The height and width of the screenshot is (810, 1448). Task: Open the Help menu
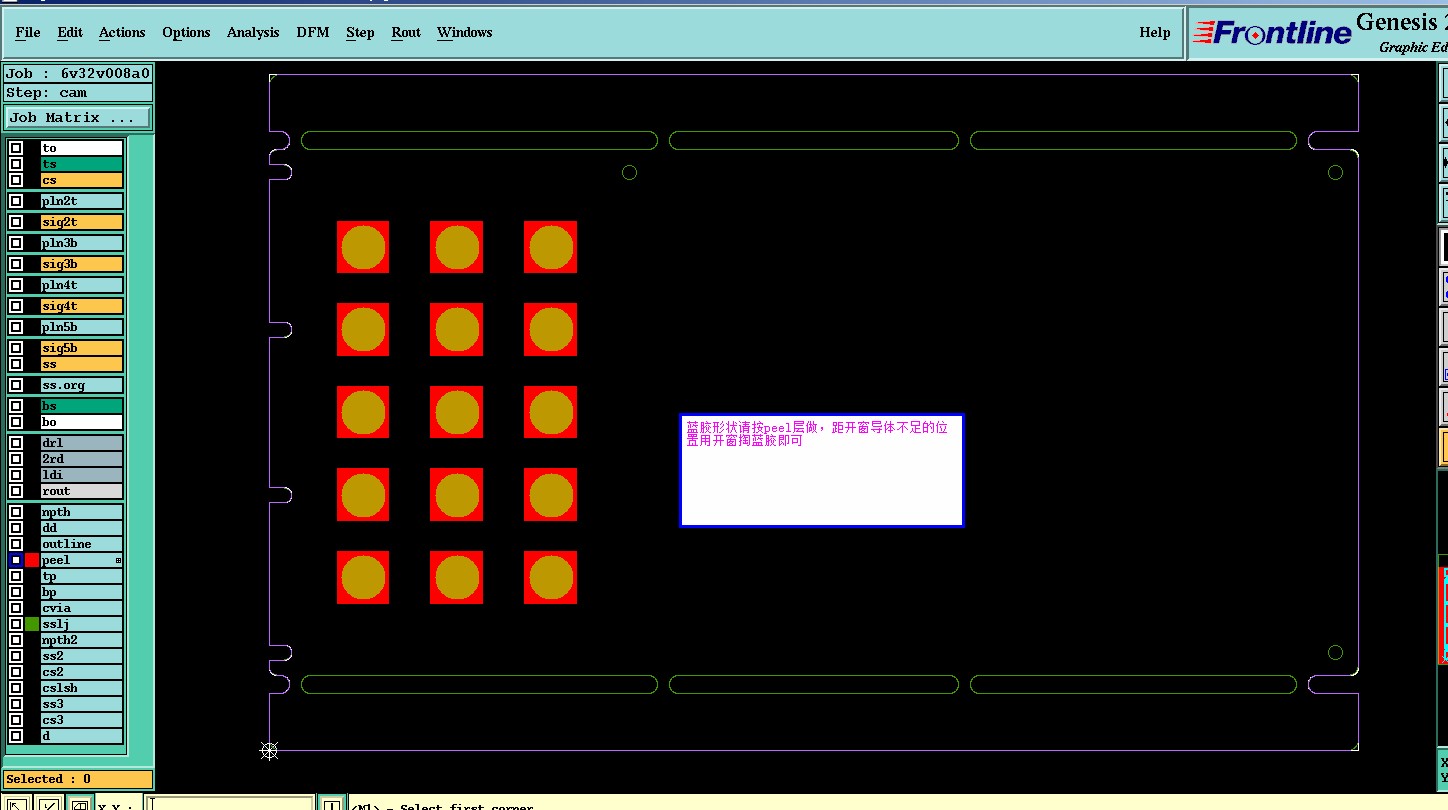point(1155,32)
